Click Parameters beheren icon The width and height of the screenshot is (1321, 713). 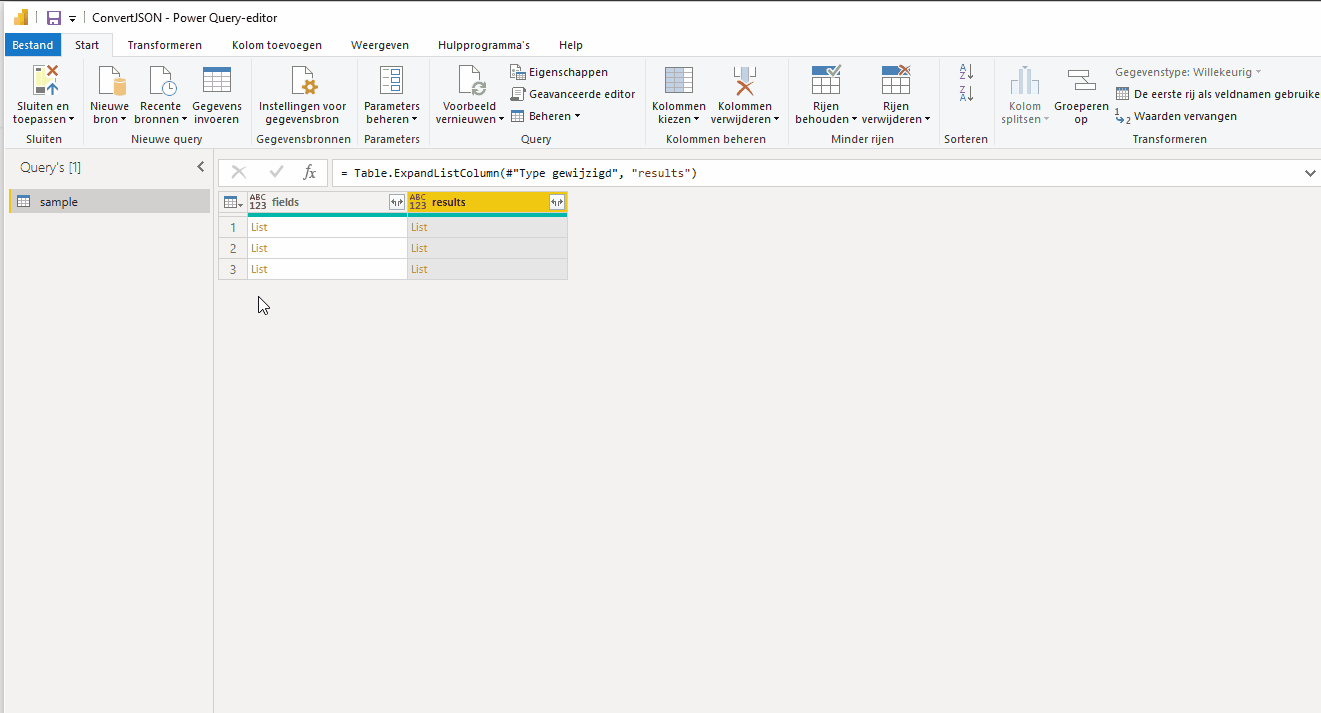pos(391,81)
